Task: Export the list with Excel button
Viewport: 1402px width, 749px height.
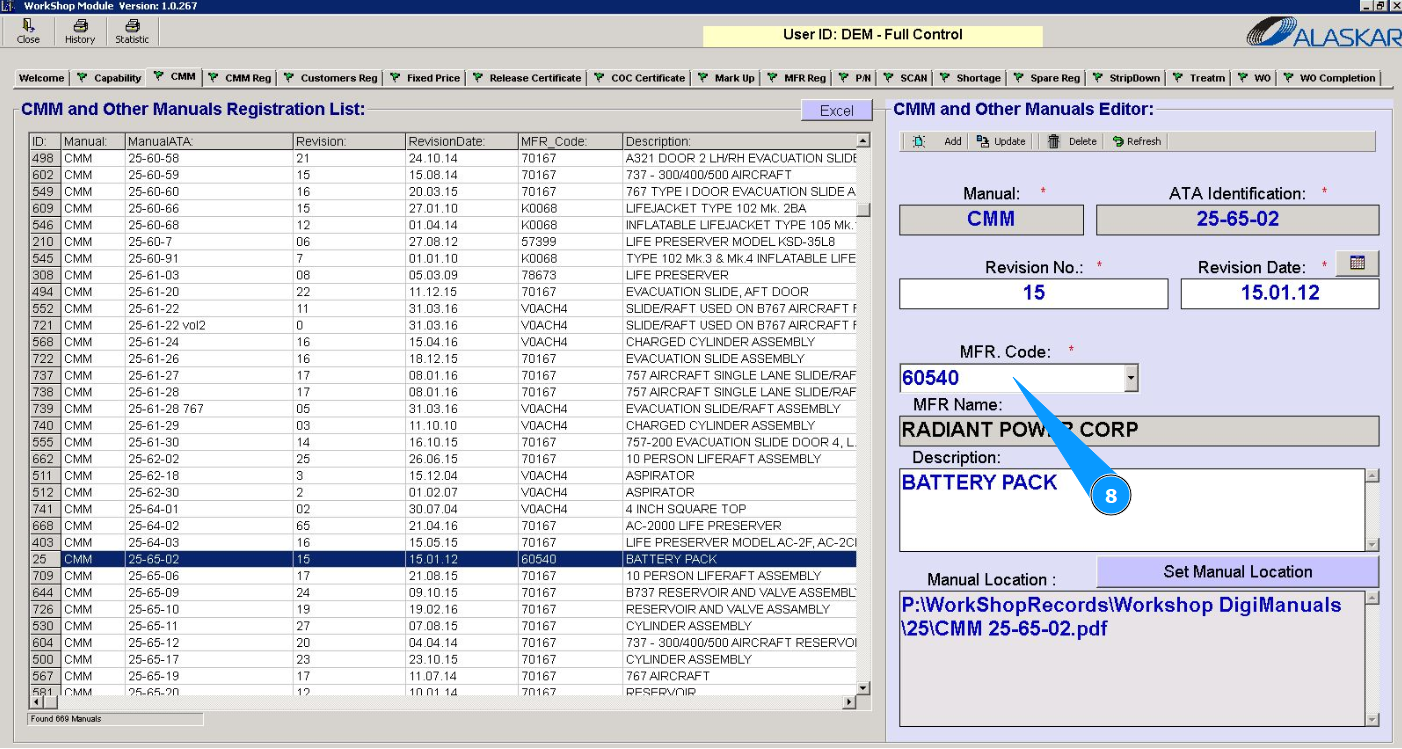Action: 836,111
